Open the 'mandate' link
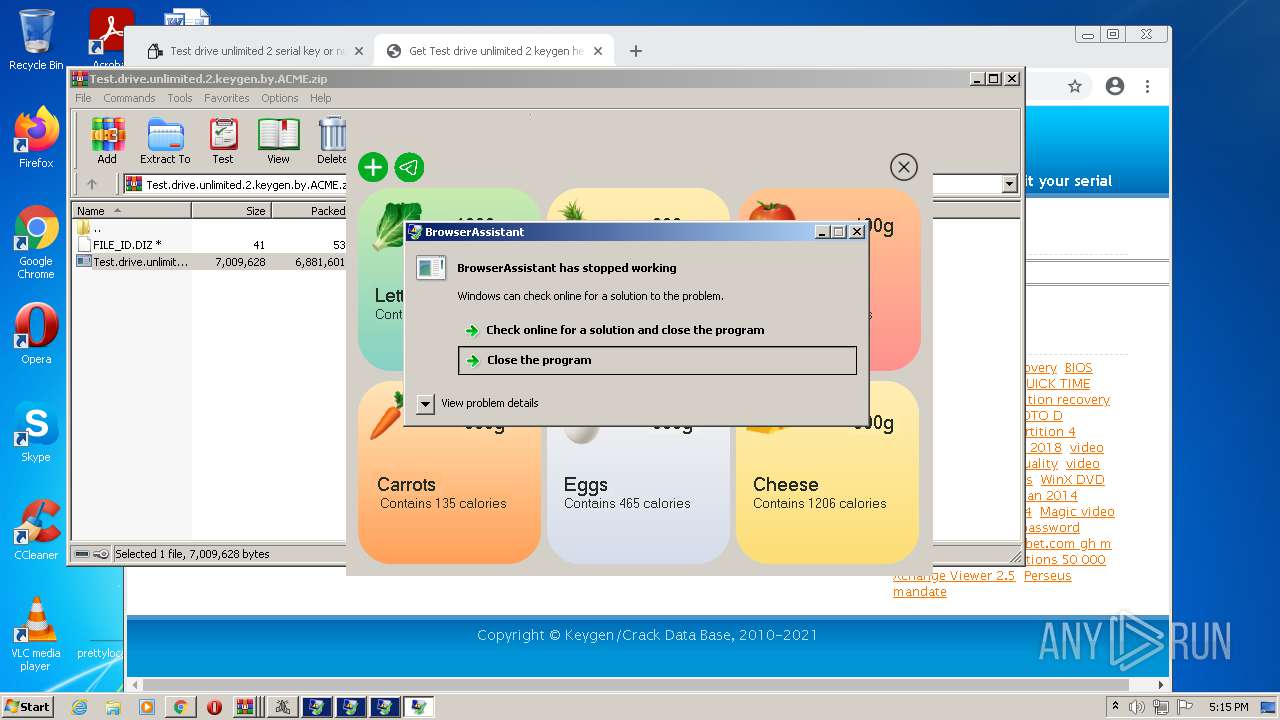1280x720 pixels. (919, 592)
